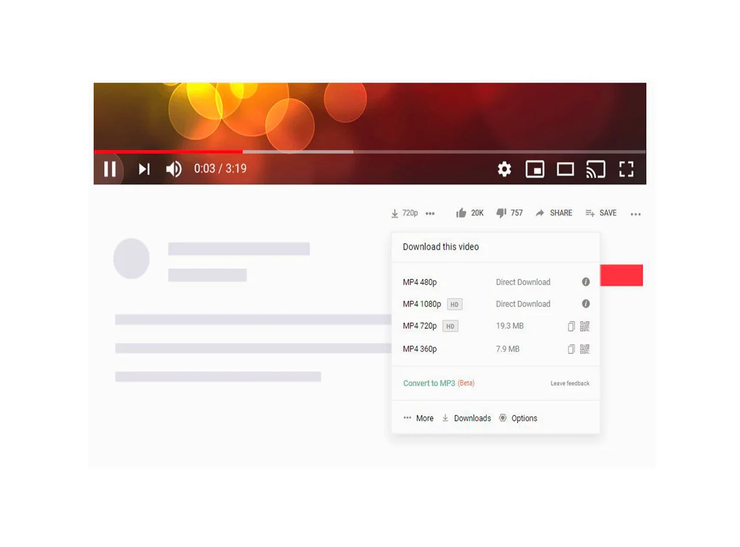Open the more actions menu after SAVE
This screenshot has height=547, width=740.
pos(636,214)
